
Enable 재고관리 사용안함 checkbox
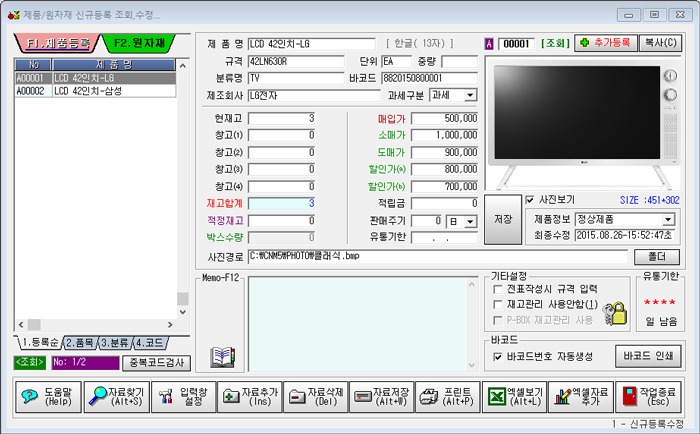[x=497, y=305]
